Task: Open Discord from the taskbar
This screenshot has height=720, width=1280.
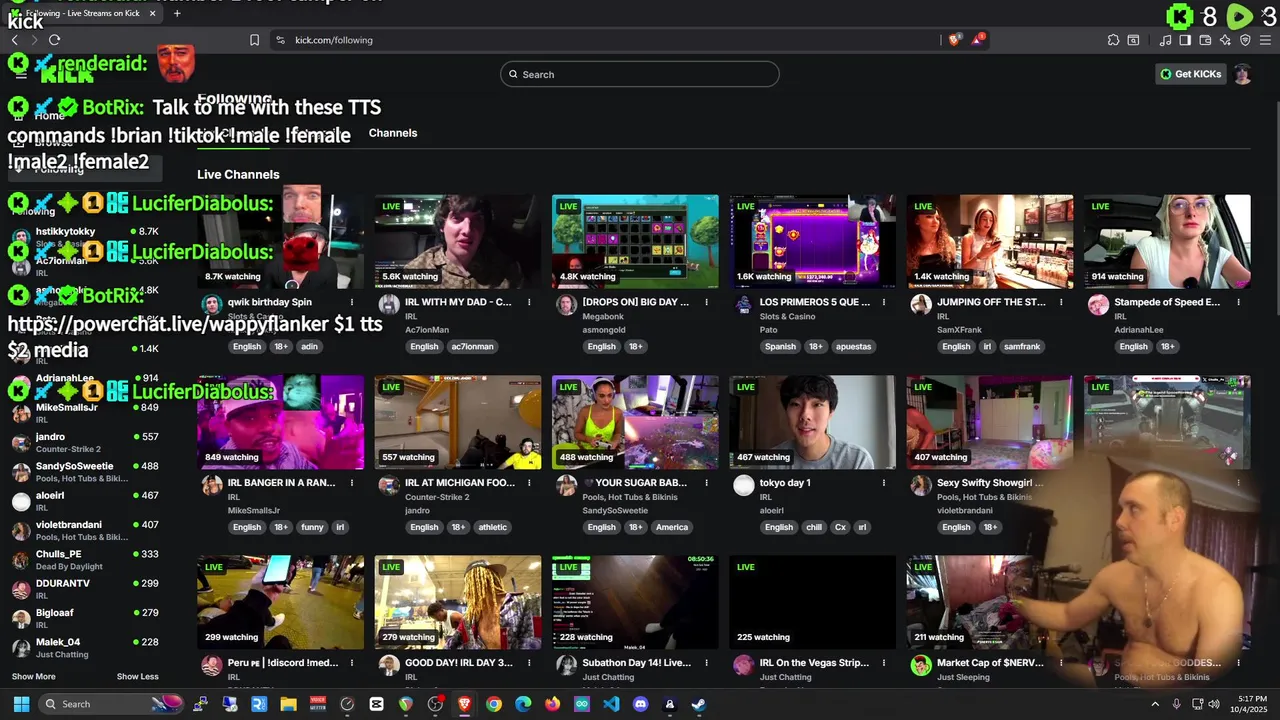Action: (640, 704)
